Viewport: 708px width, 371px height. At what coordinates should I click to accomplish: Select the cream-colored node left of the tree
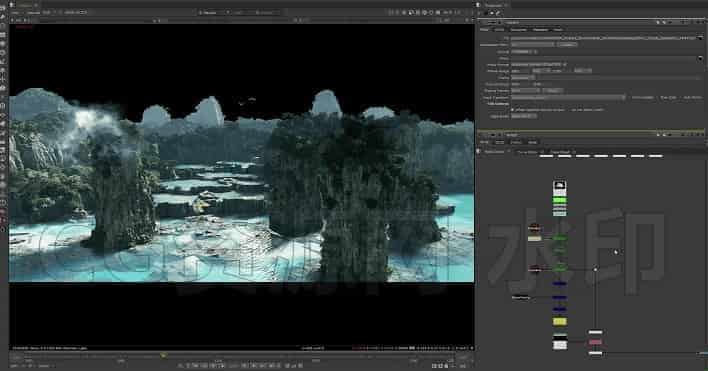pos(535,238)
